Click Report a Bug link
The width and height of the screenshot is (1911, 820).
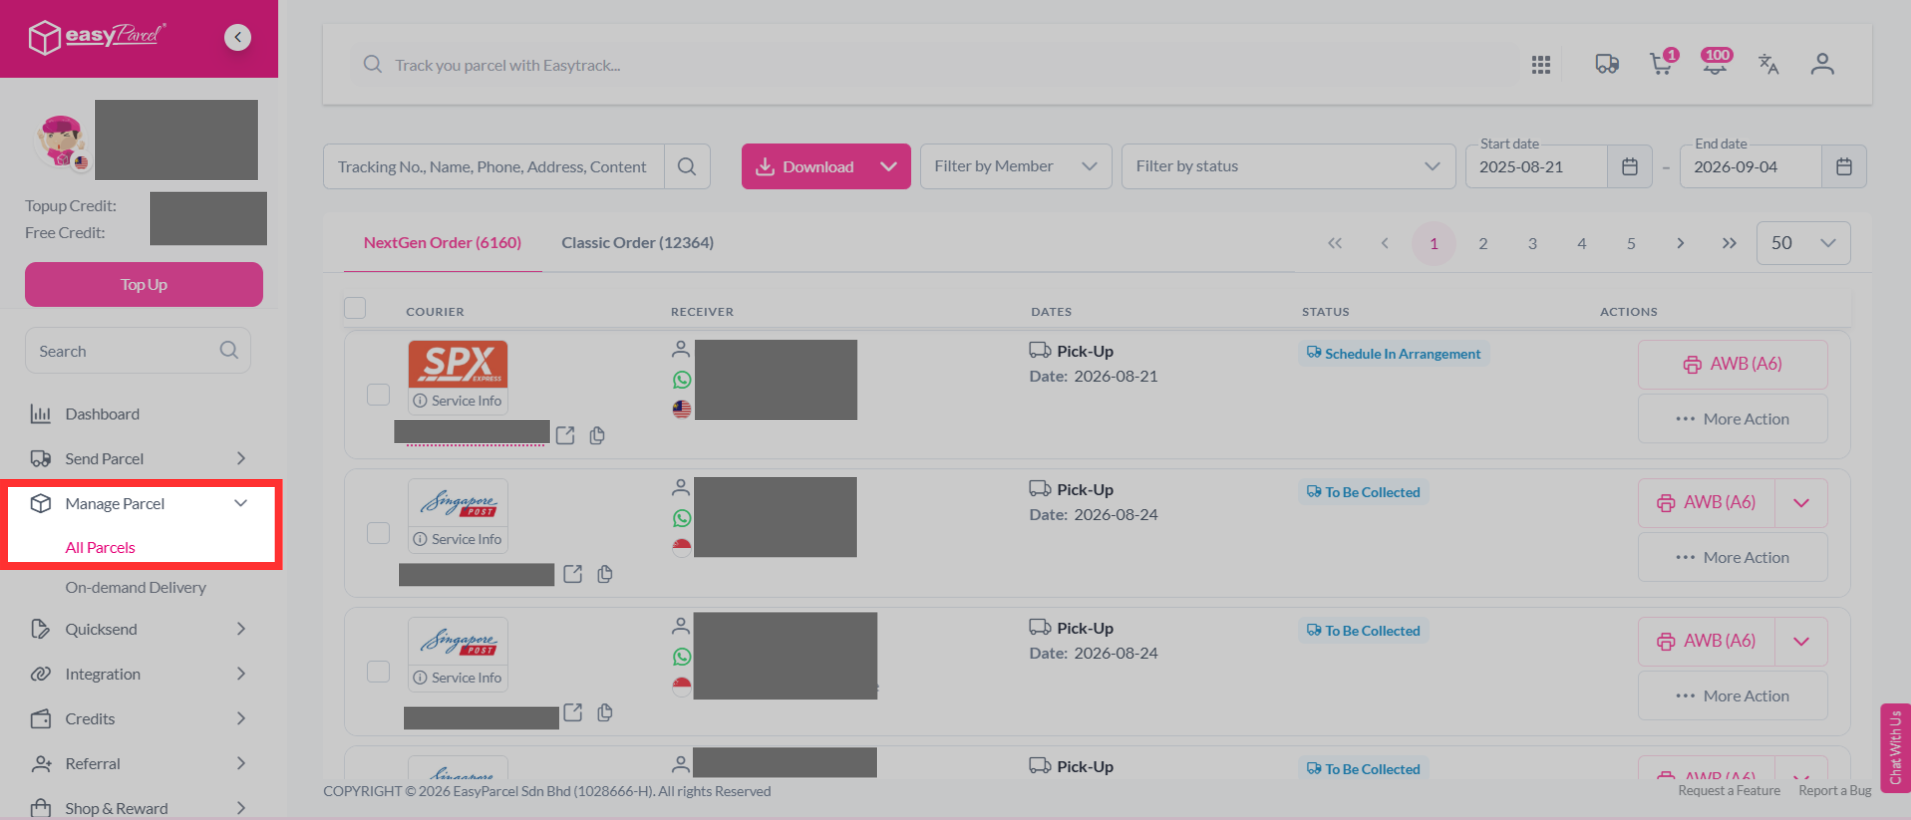pos(1835,791)
